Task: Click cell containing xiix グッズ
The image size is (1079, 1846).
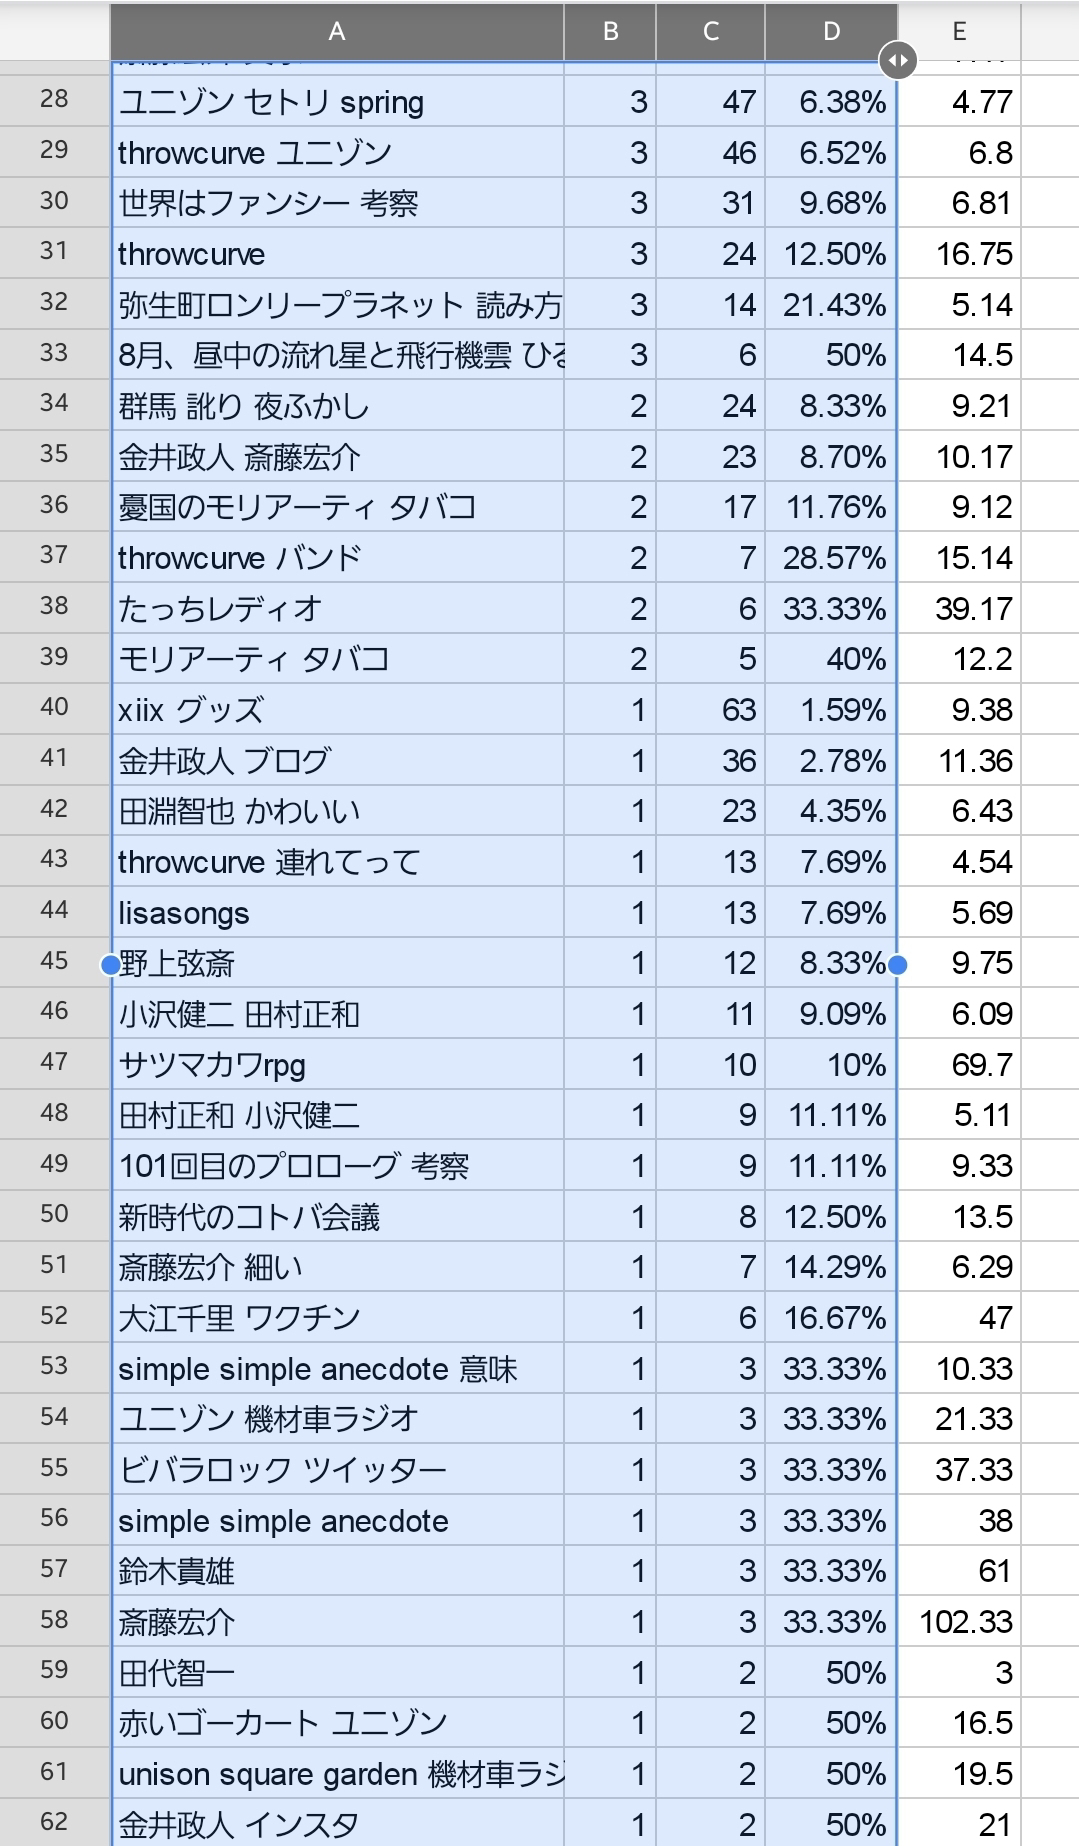Action: [x=337, y=709]
